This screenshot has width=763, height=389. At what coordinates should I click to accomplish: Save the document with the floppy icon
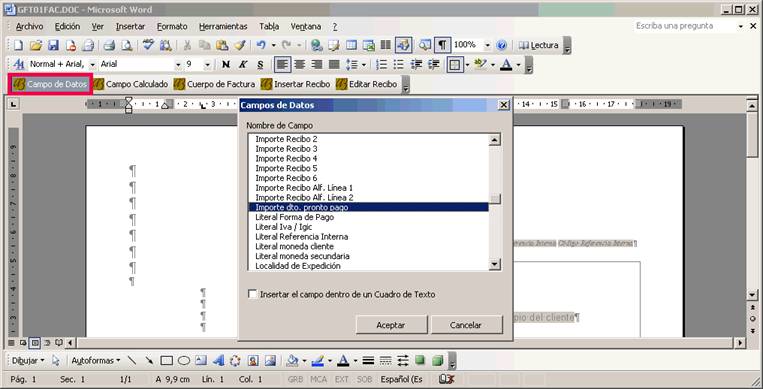[53, 45]
